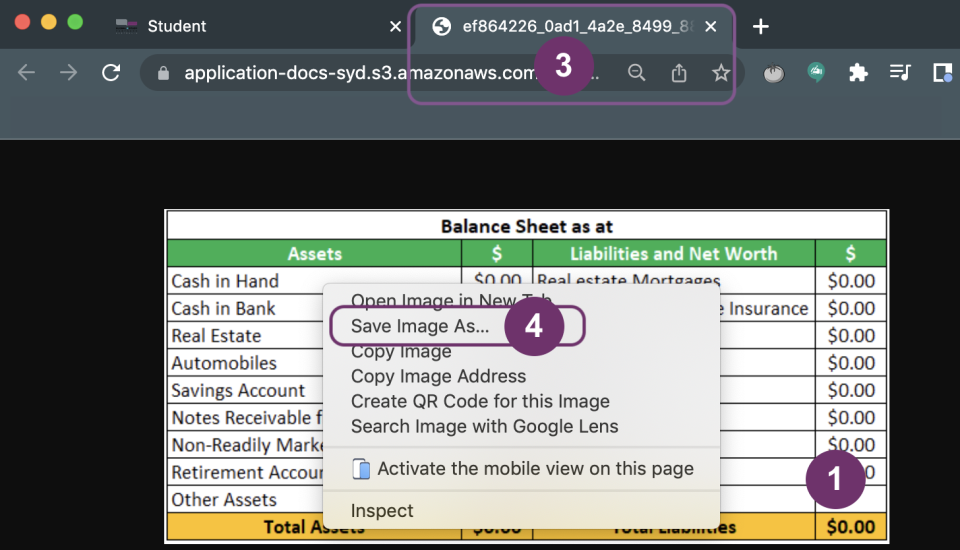This screenshot has height=550, width=960.
Task: Reload the current page
Action: (x=111, y=73)
